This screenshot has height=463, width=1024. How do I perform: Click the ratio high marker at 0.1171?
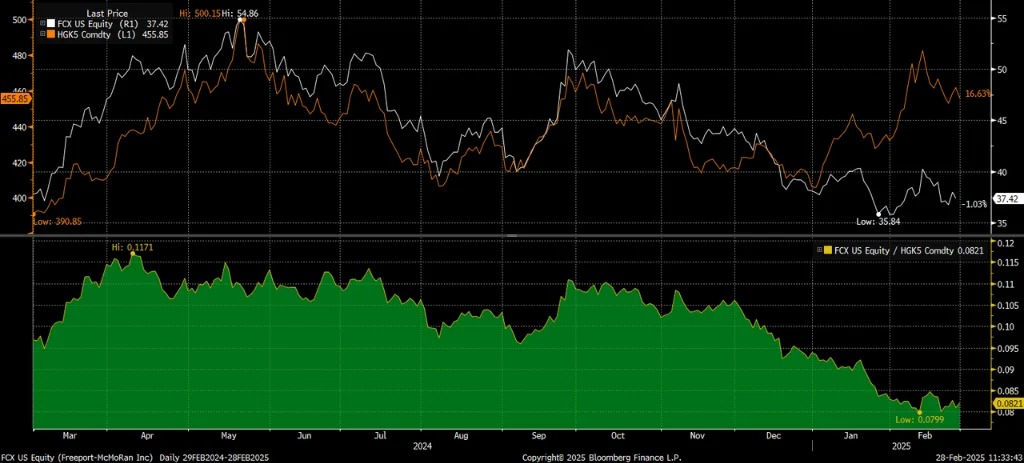(x=133, y=254)
